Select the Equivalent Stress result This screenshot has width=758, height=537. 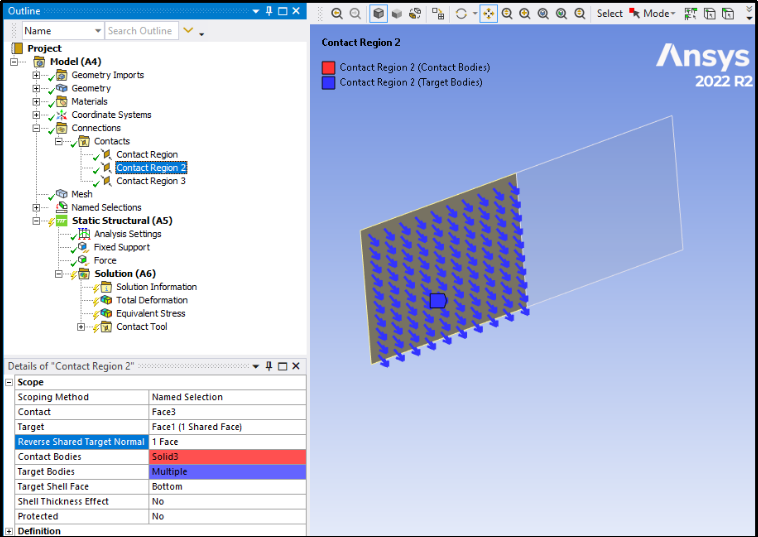150,313
